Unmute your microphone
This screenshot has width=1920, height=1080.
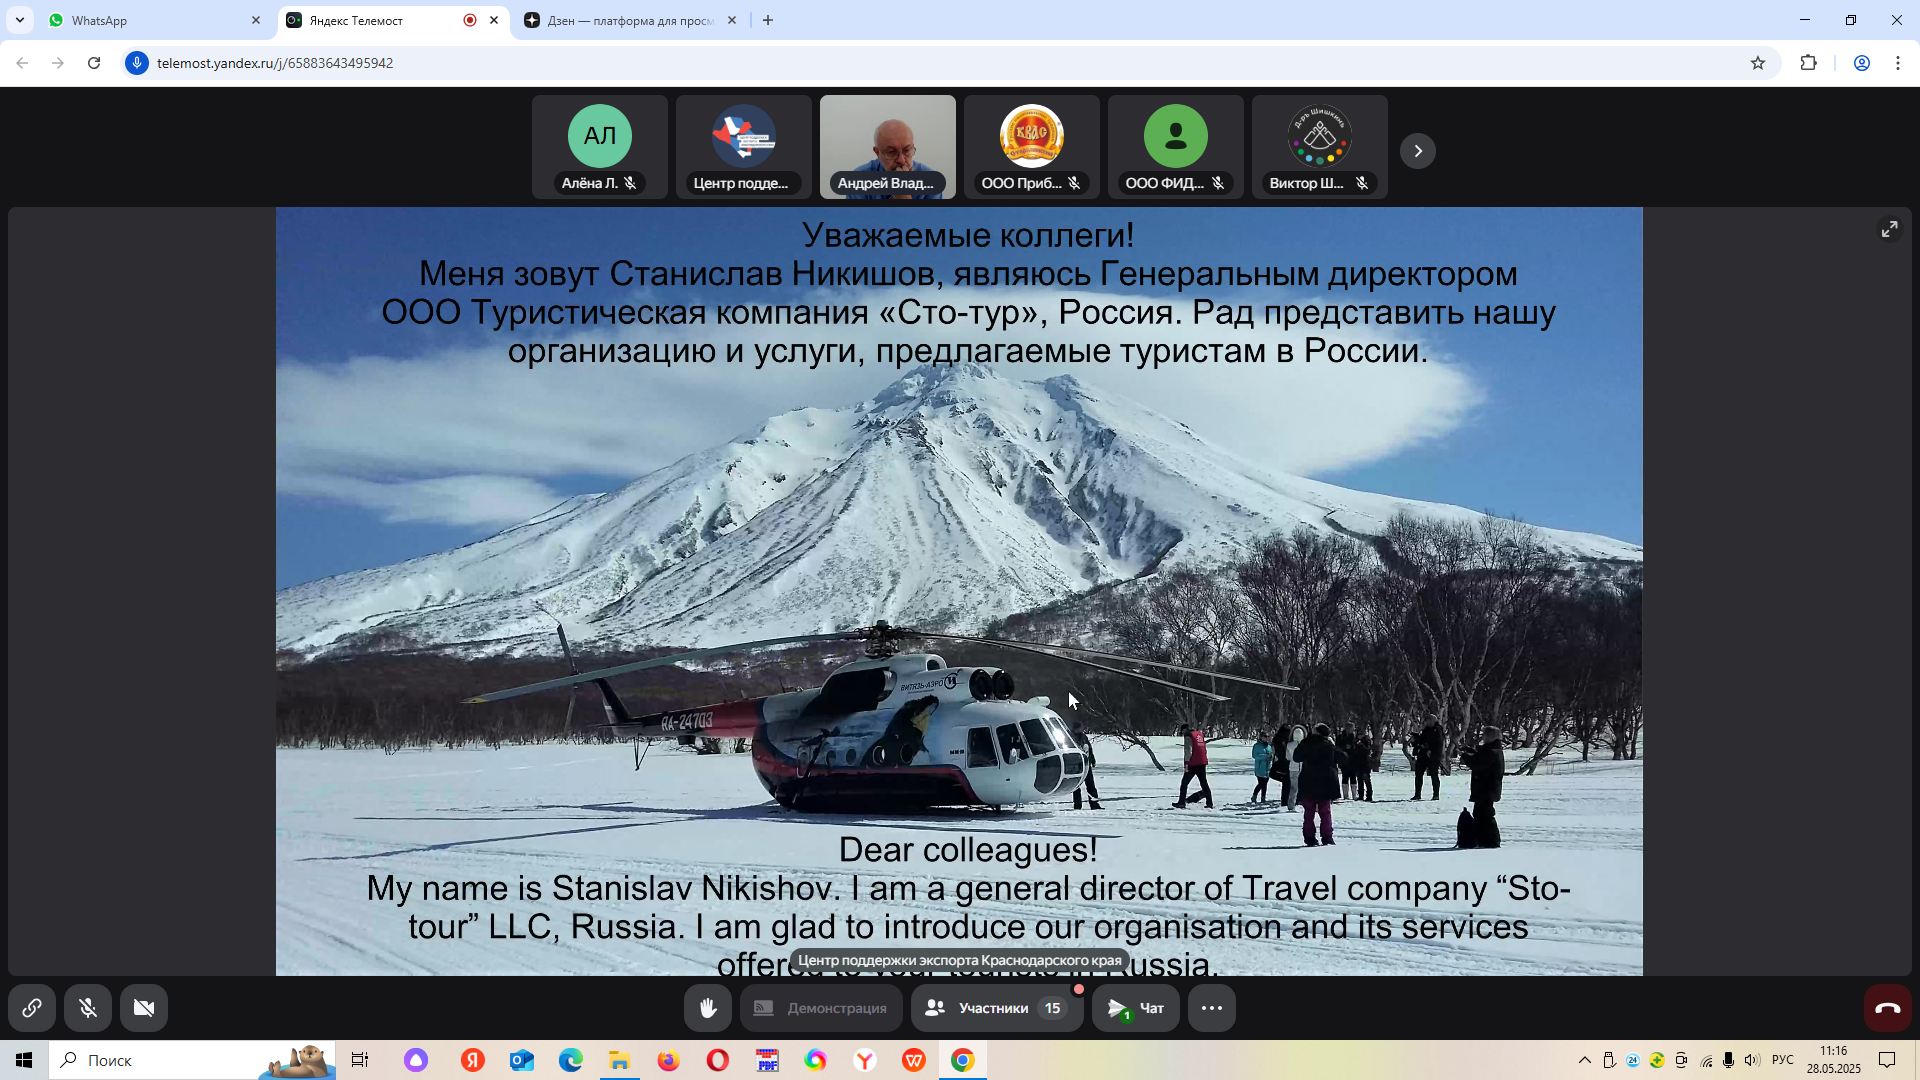coord(88,1008)
